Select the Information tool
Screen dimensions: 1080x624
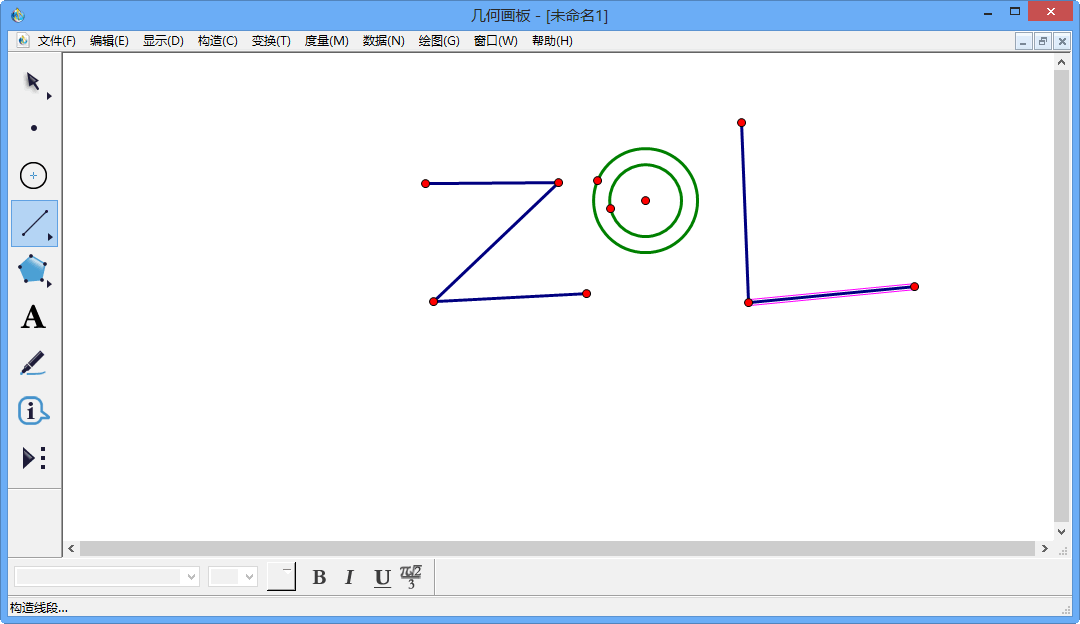pyautogui.click(x=33, y=411)
